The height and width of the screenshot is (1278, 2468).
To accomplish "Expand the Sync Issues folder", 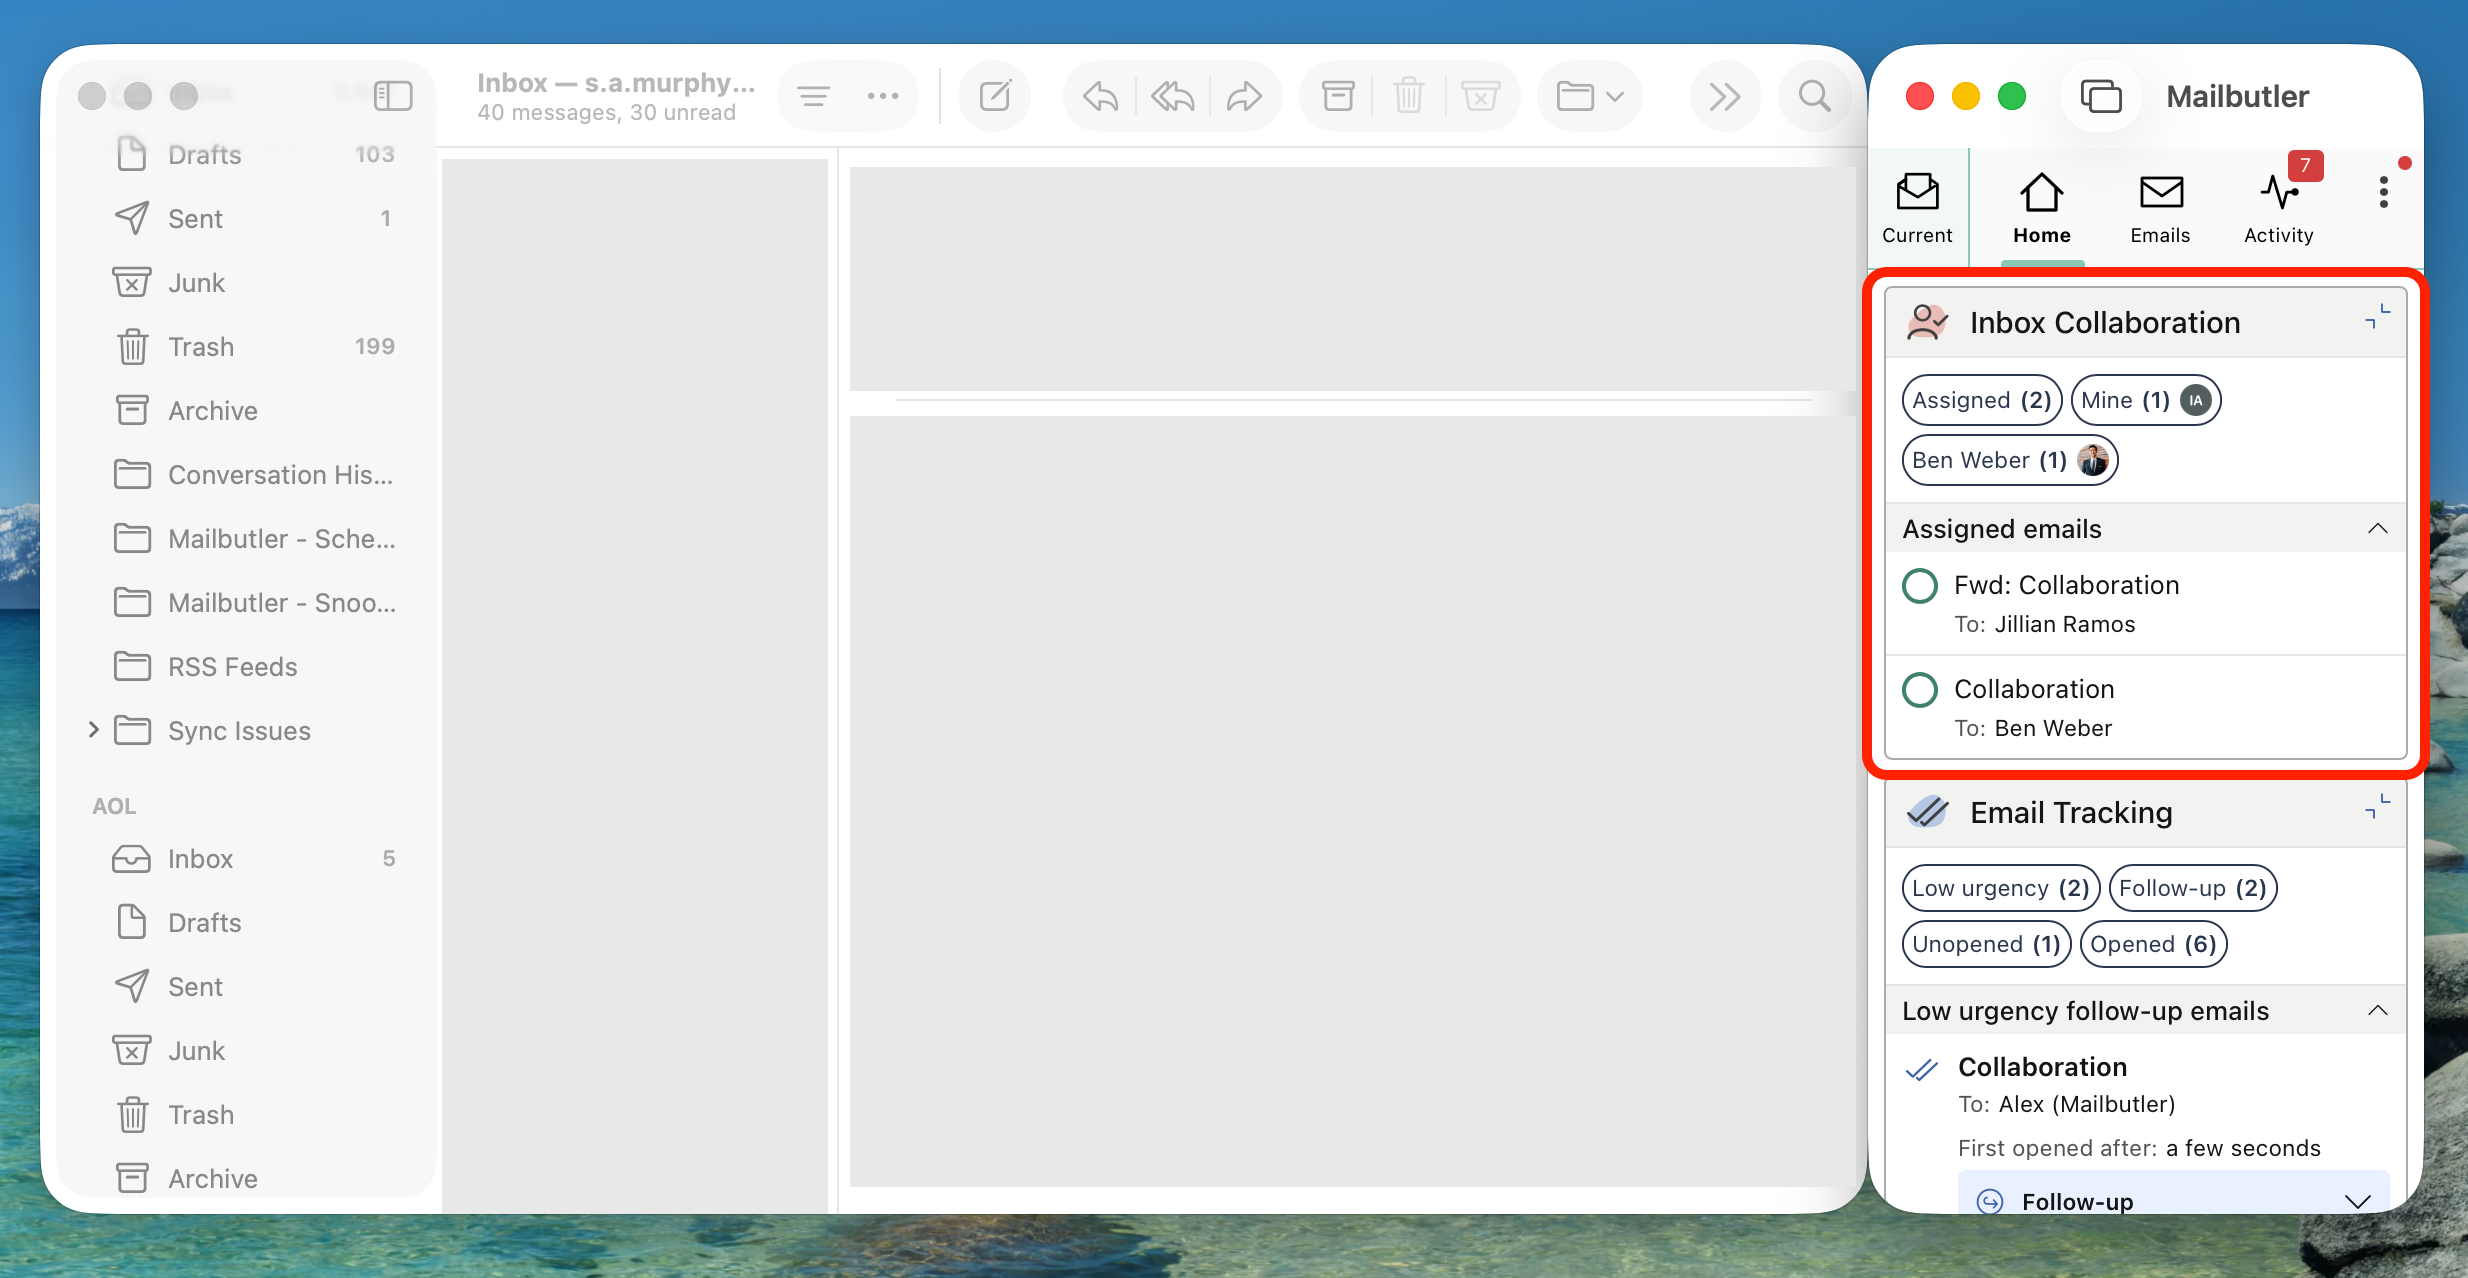I will pos(93,730).
